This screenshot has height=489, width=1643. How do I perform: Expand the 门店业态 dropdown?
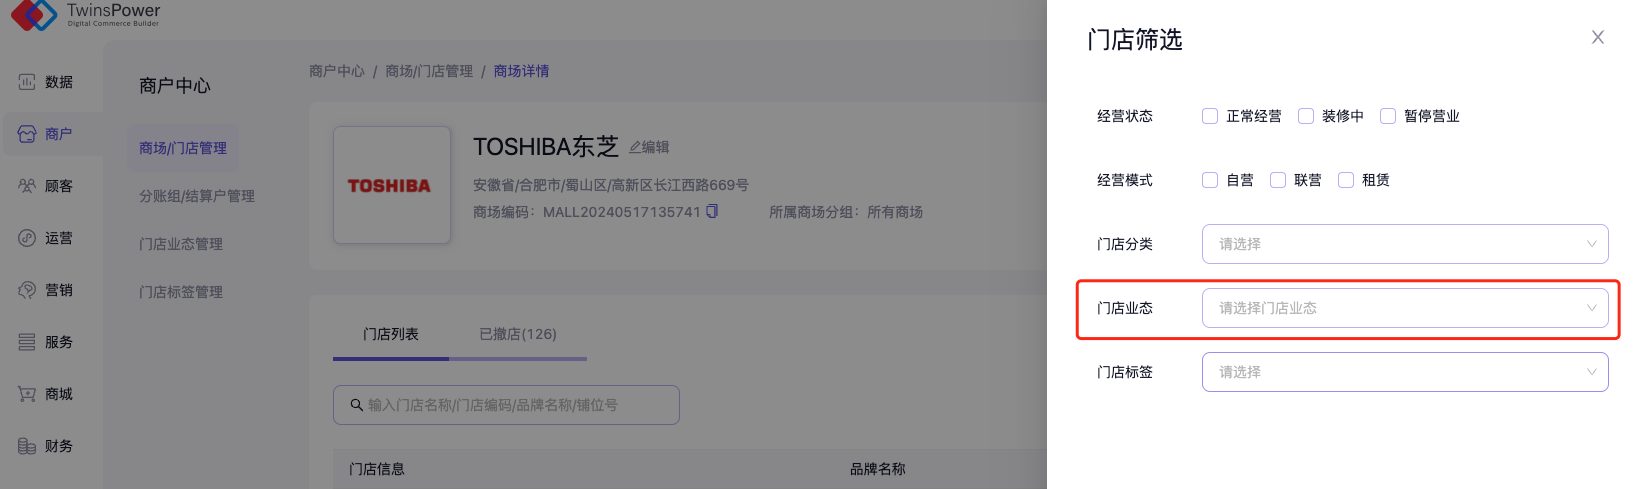coord(1404,308)
